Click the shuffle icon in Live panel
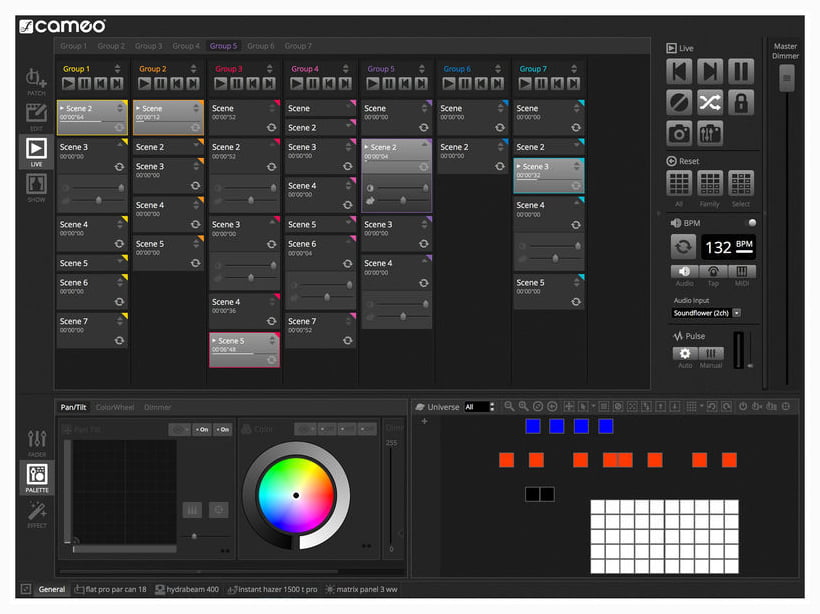Image resolution: width=820 pixels, height=614 pixels. click(x=710, y=102)
